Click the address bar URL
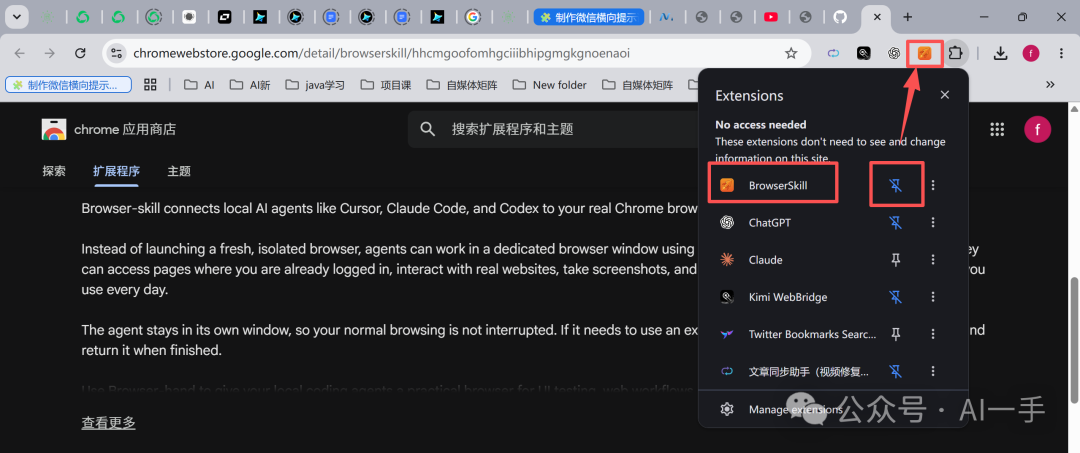1080x453 pixels. coord(381,53)
